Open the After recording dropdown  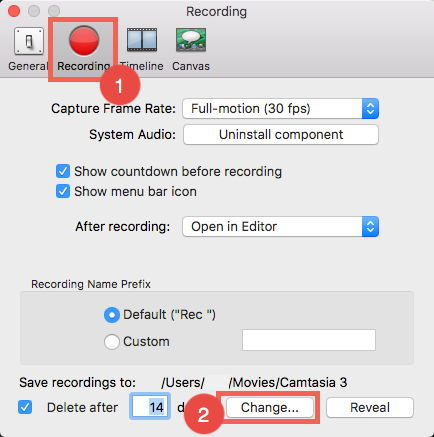point(281,227)
